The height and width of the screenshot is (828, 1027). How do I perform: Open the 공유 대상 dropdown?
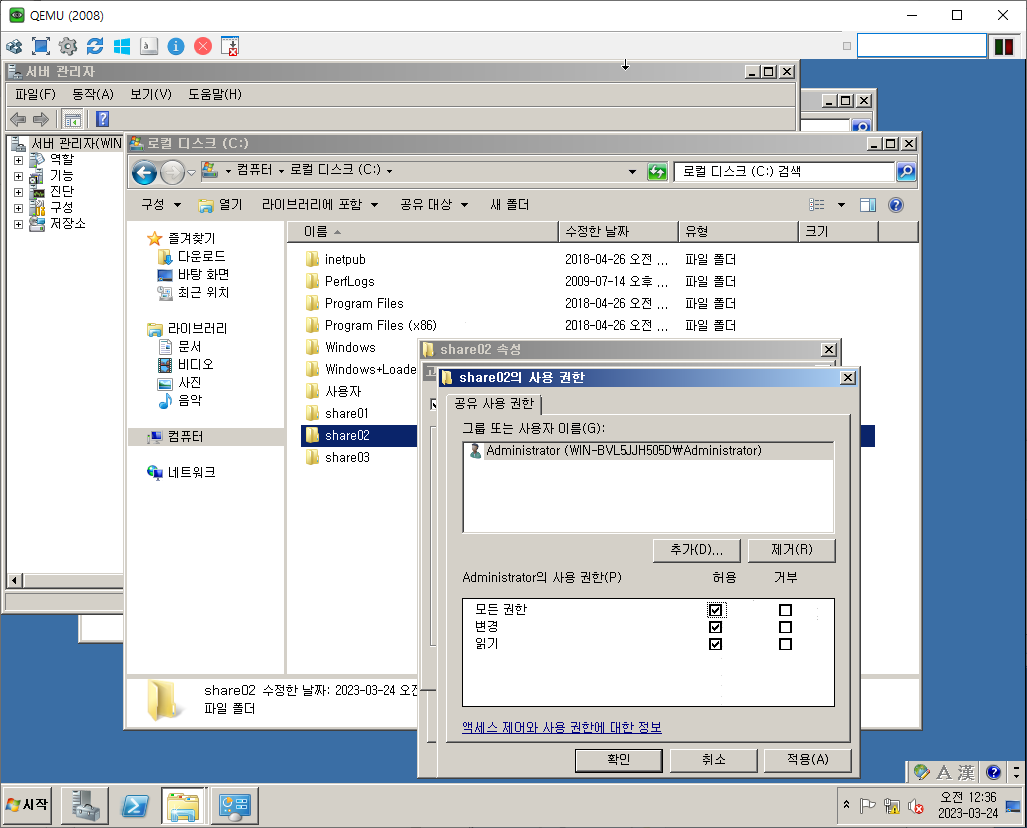(x=434, y=205)
